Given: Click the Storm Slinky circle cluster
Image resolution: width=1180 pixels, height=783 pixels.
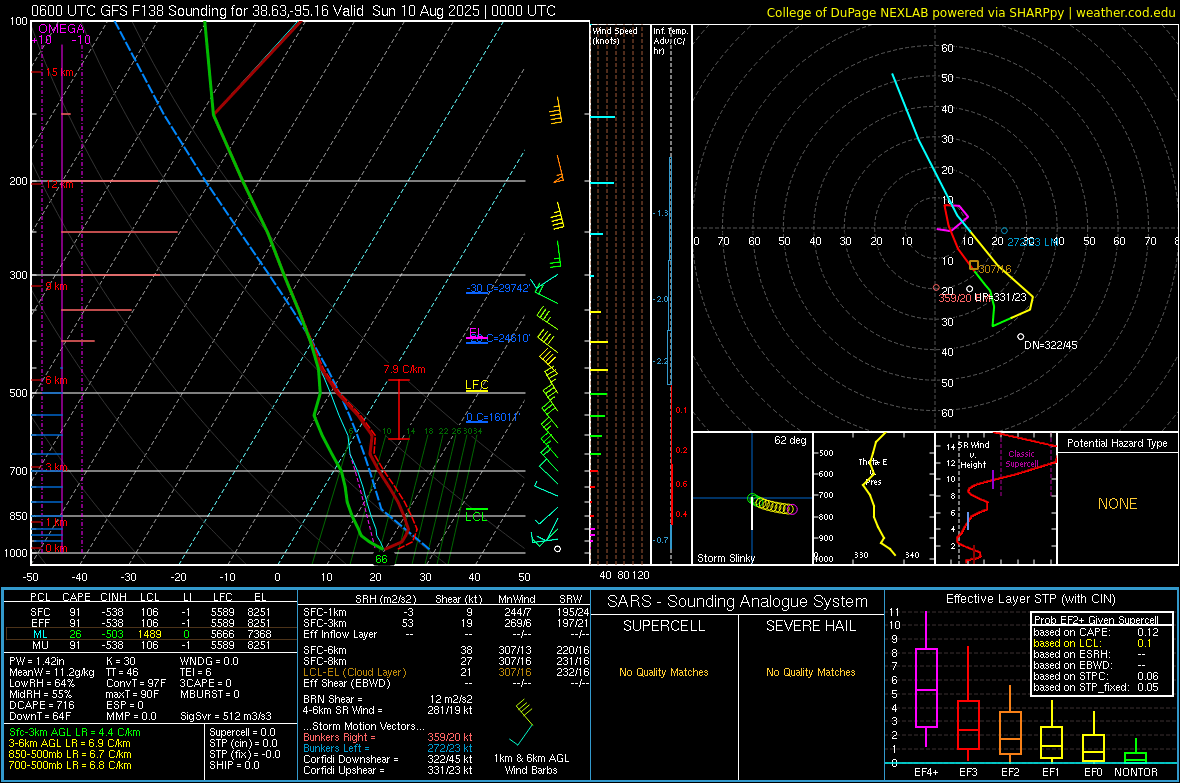Looking at the screenshot, I should pyautogui.click(x=773, y=505).
